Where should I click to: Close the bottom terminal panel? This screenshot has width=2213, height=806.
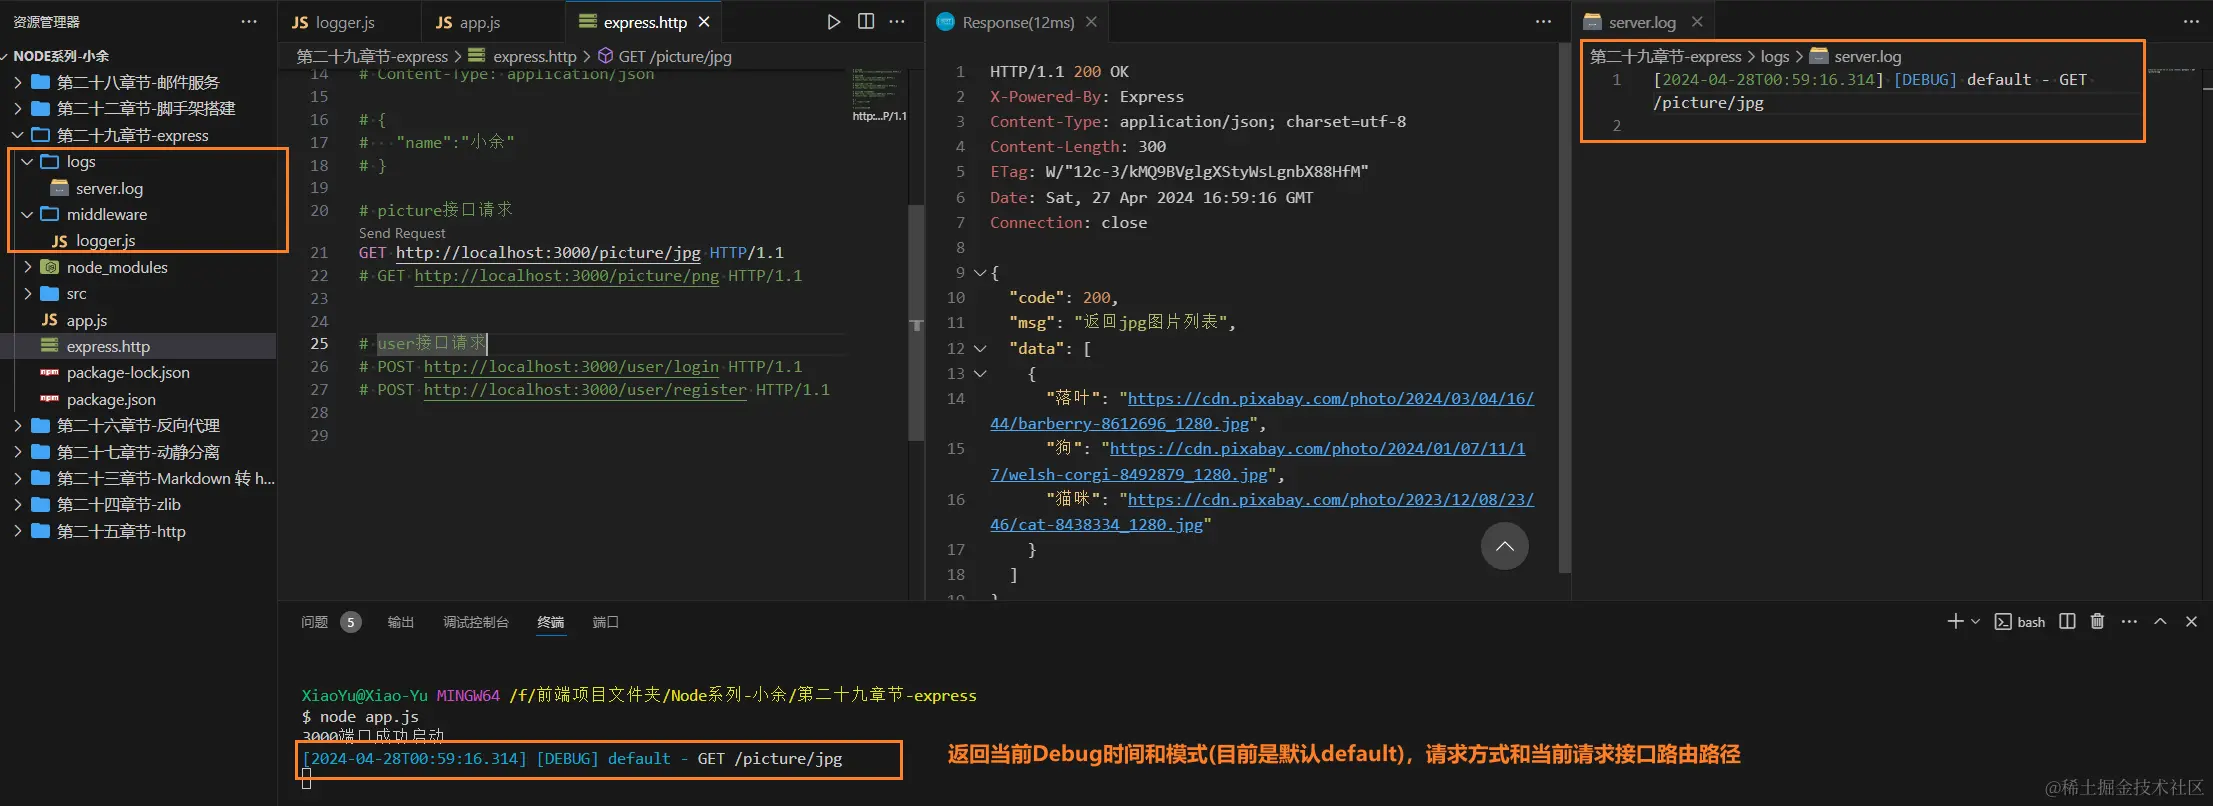(x=2191, y=621)
